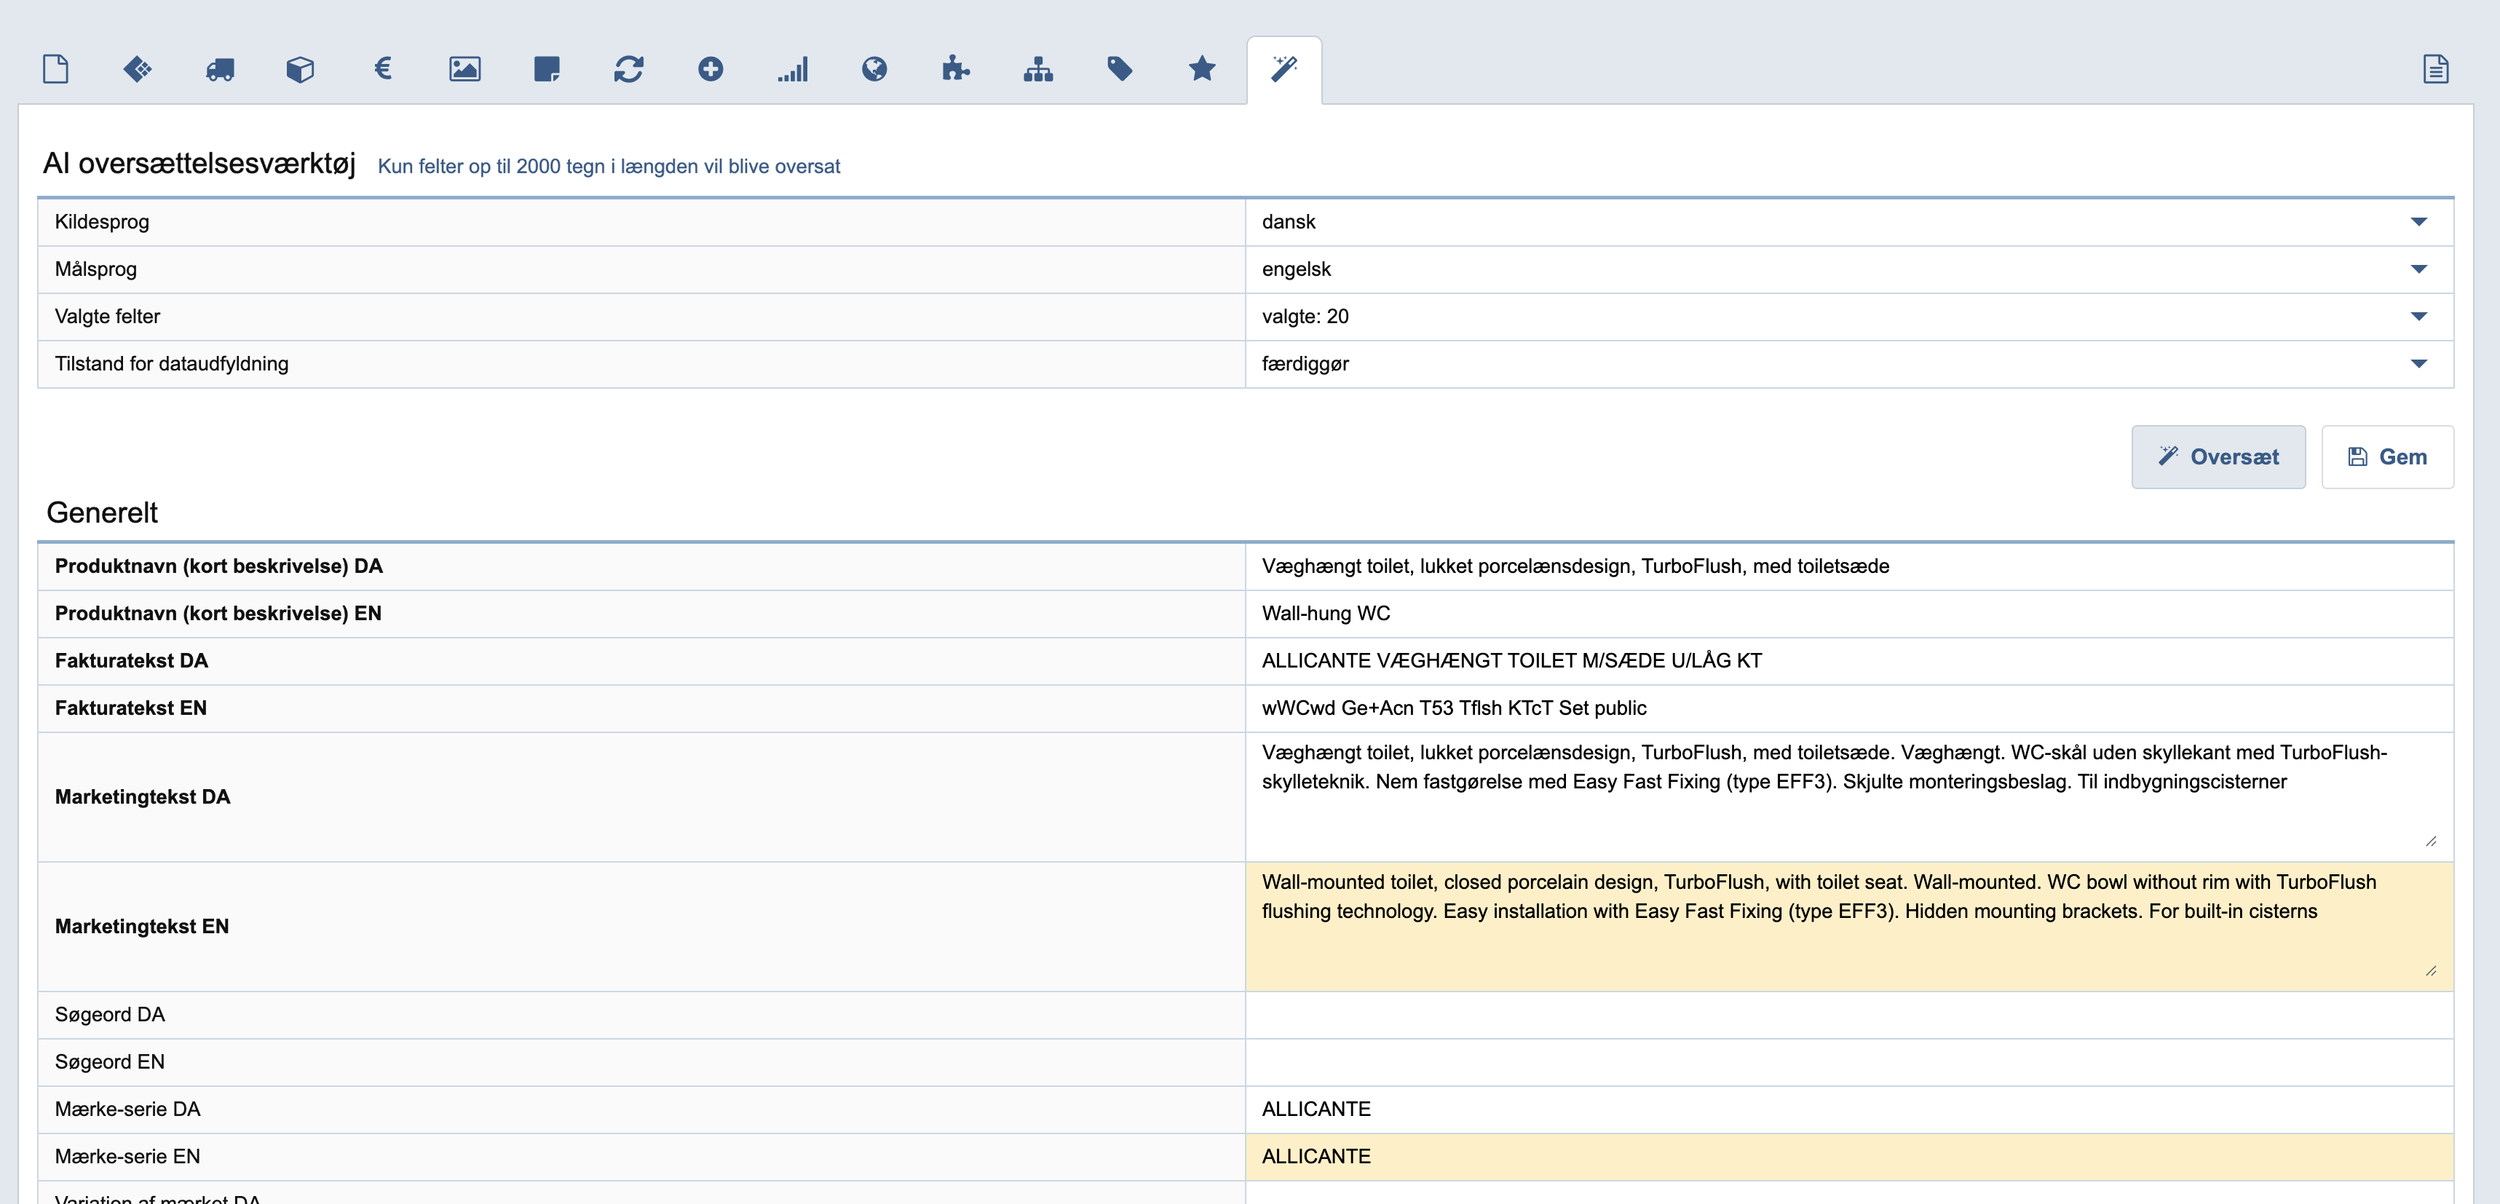The image size is (2500, 1204).
Task: Expand the Valgte felter dropdown
Action: click(1848, 316)
